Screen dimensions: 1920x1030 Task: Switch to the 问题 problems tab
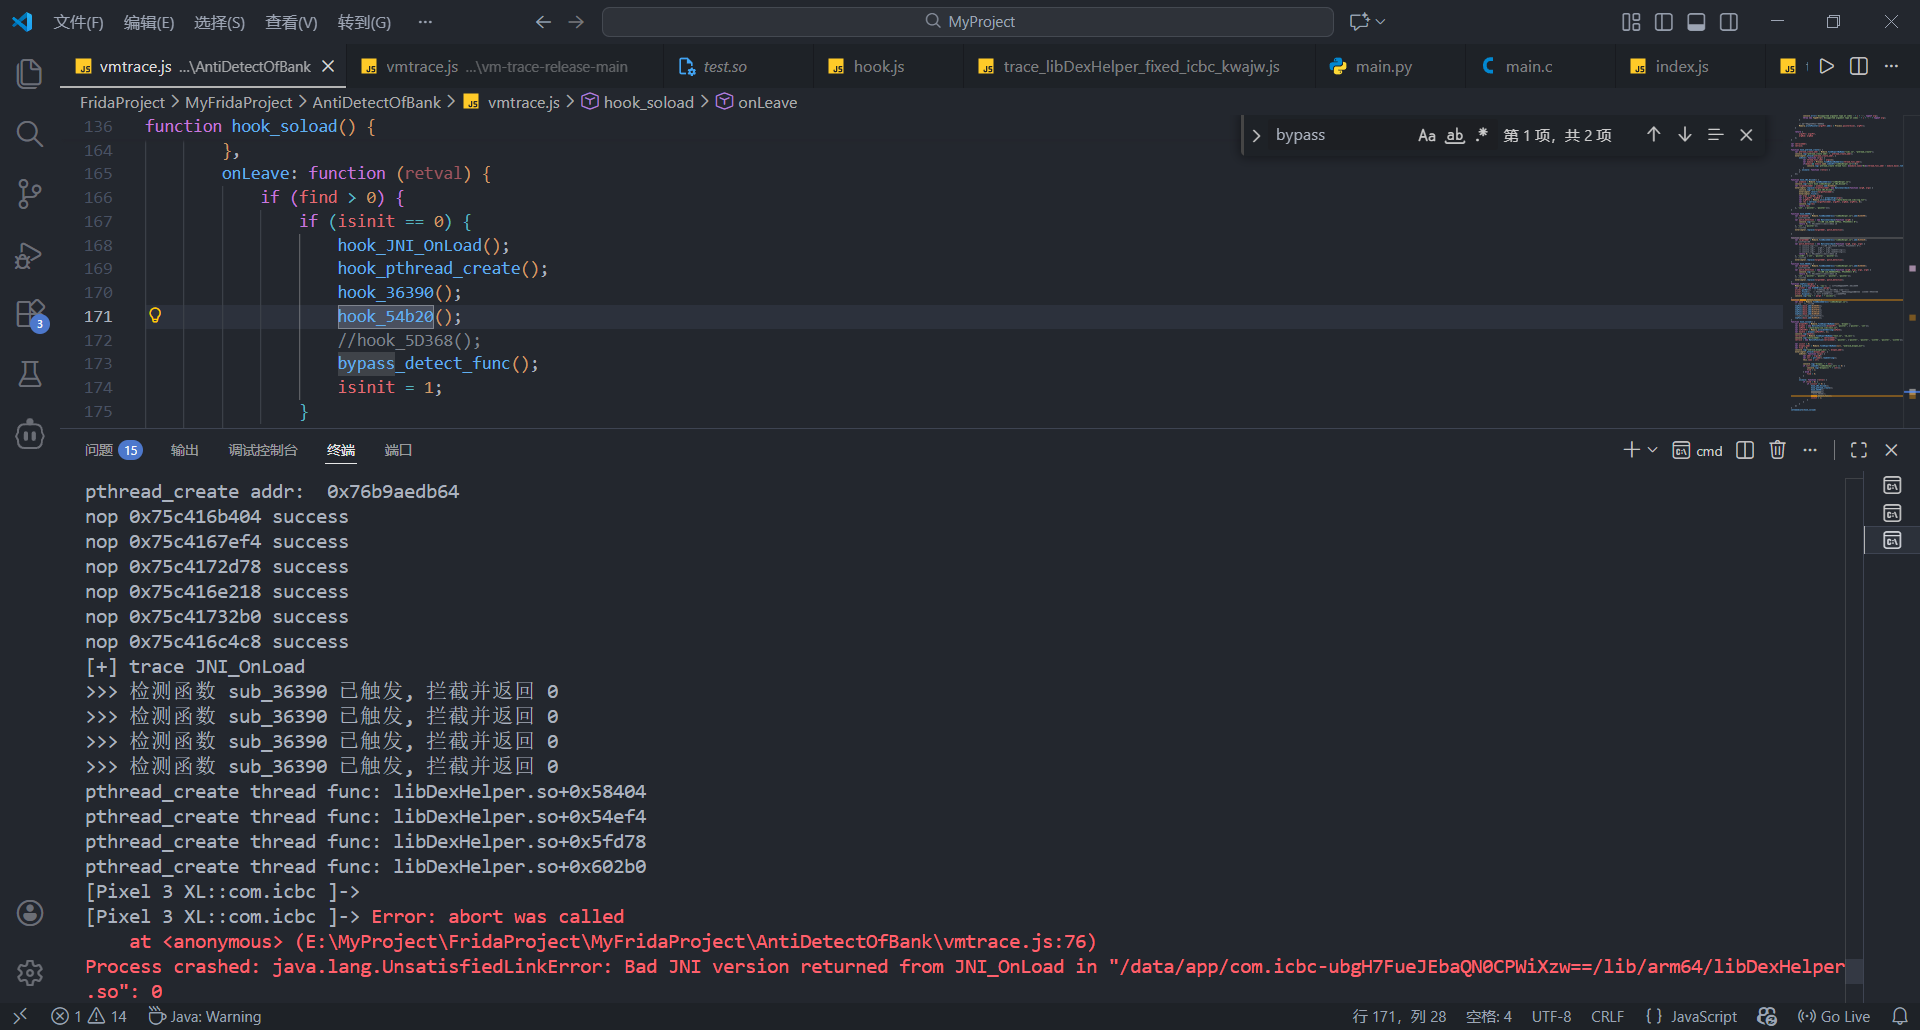(113, 450)
